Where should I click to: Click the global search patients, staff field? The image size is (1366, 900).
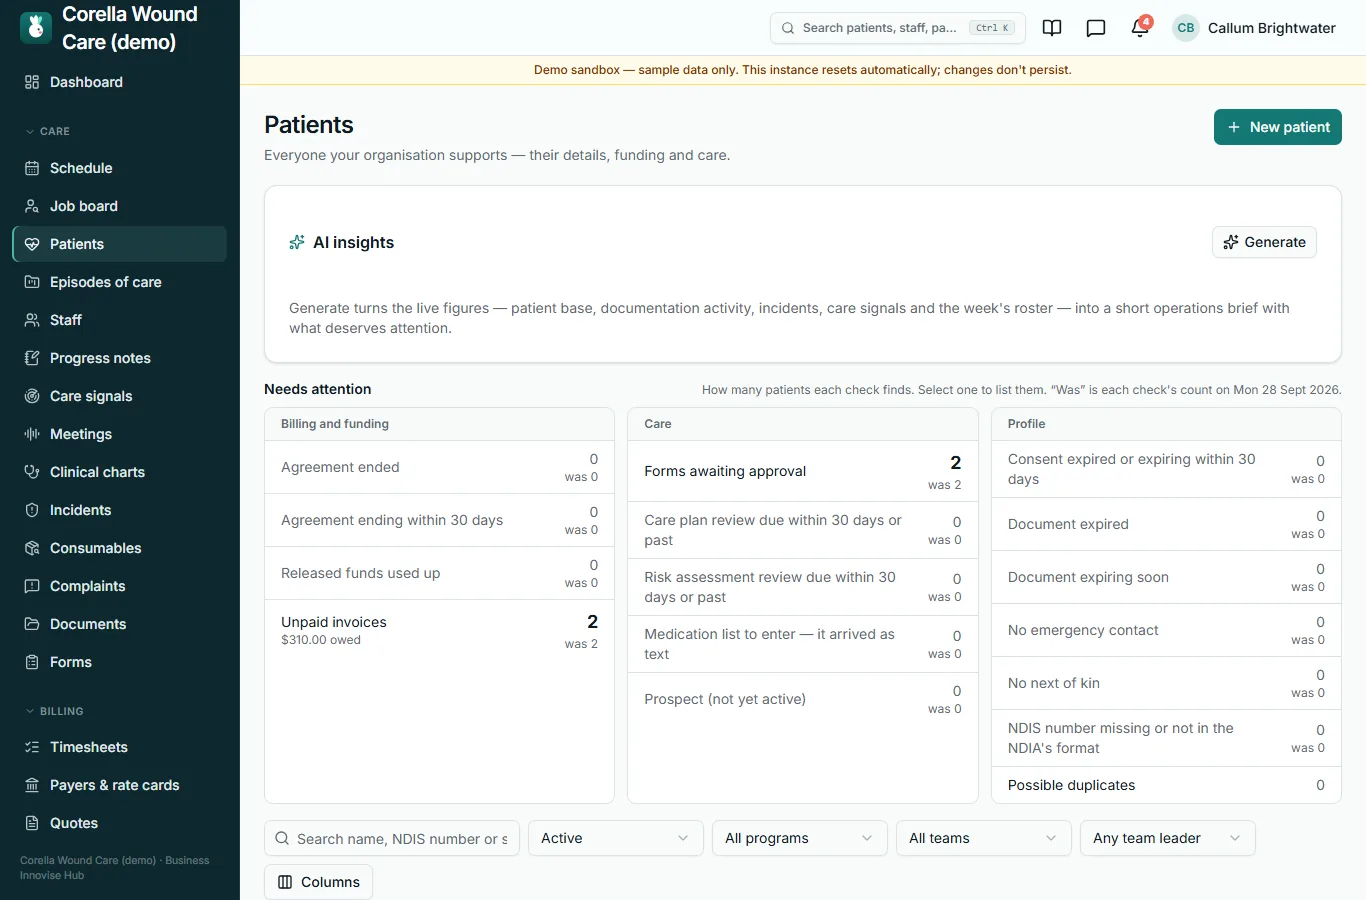898,28
